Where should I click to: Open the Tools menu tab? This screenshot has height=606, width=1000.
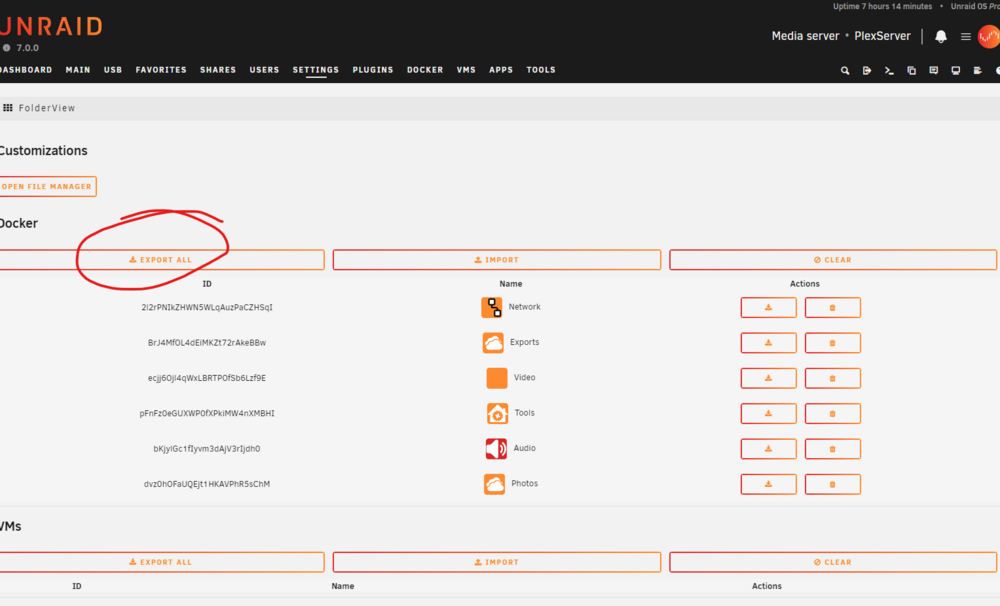click(541, 70)
